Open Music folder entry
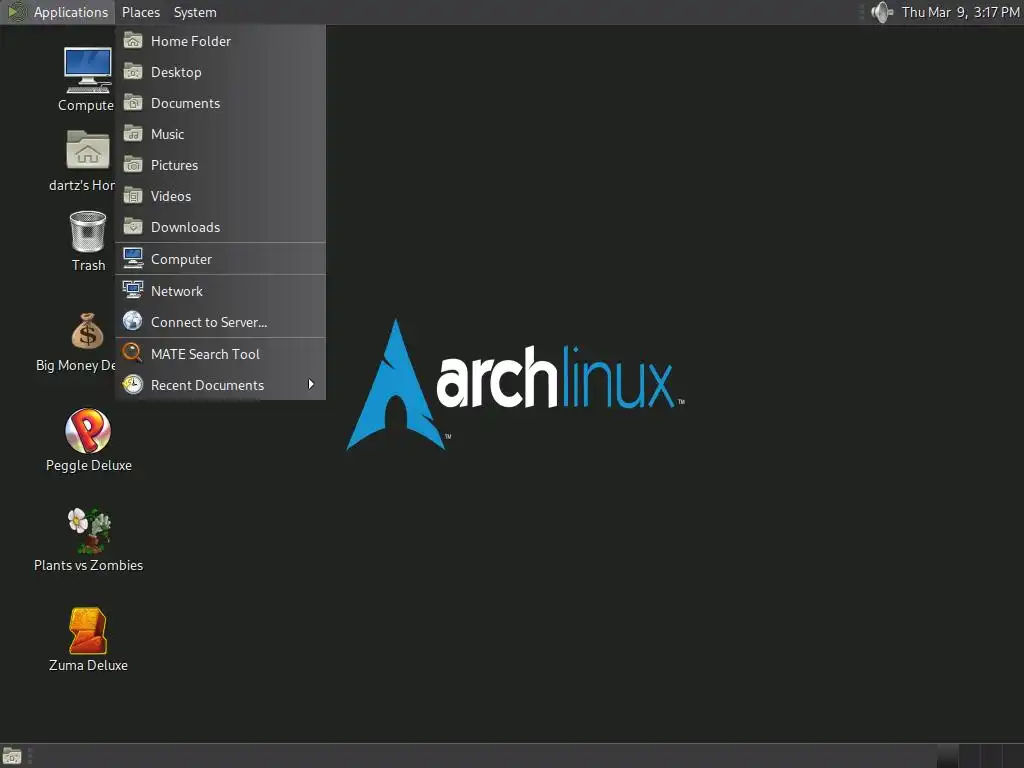 [x=221, y=134]
